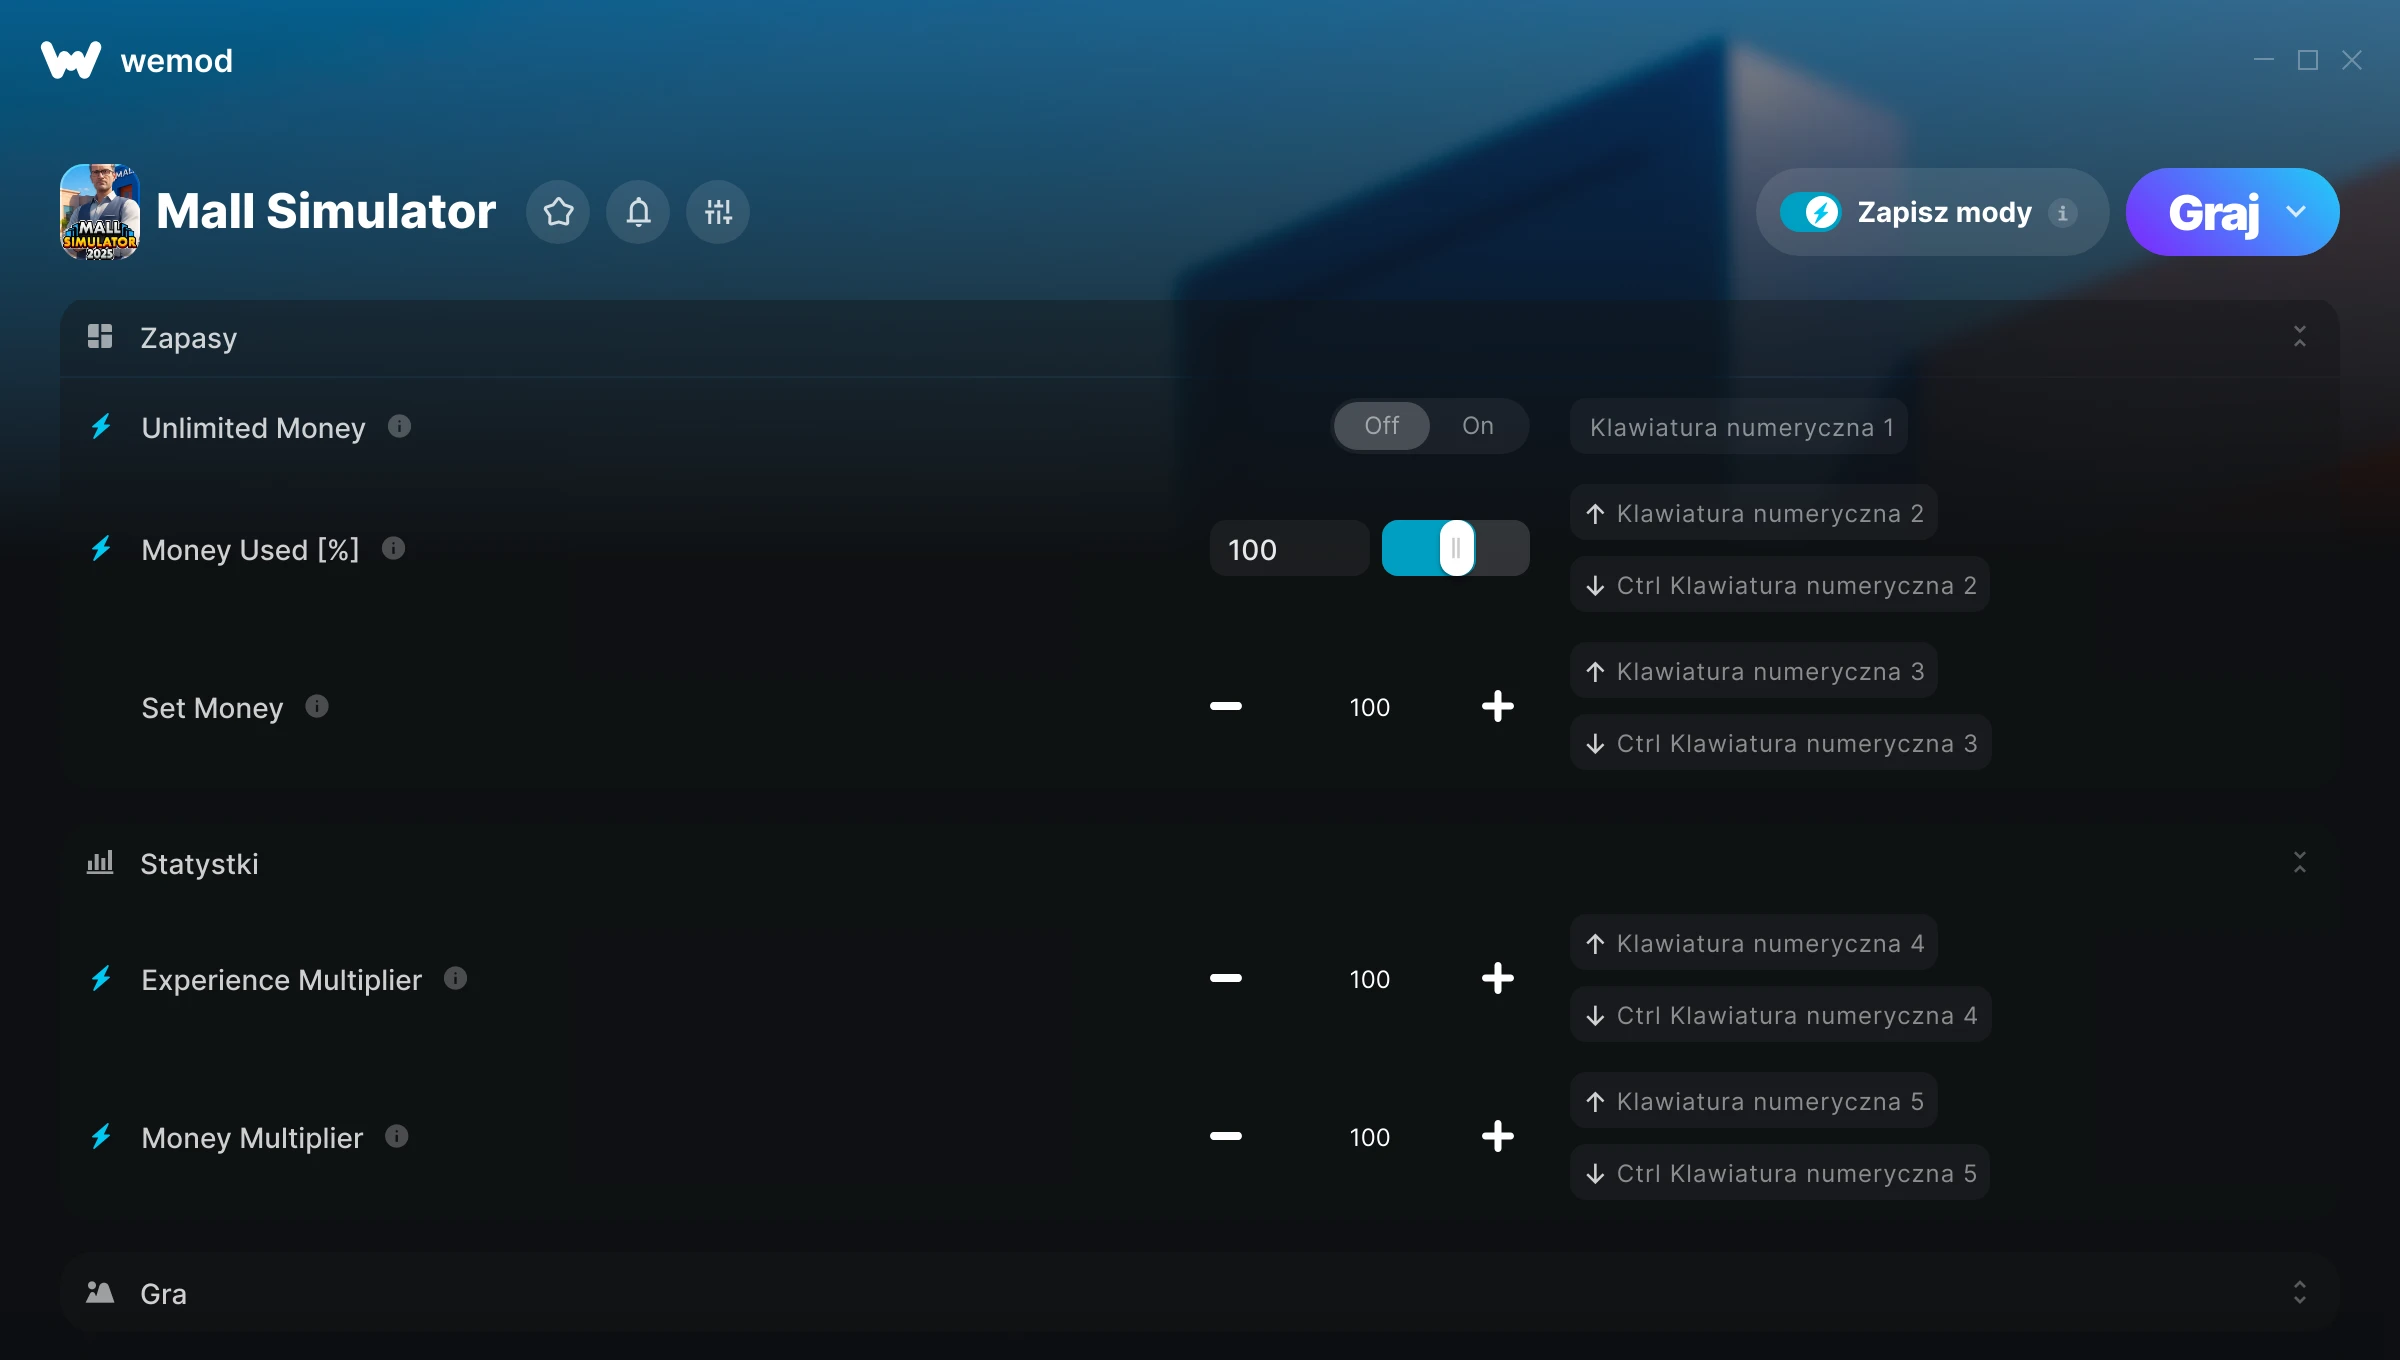
Task: Toggle the Zapisz mody switch
Action: pos(1811,212)
